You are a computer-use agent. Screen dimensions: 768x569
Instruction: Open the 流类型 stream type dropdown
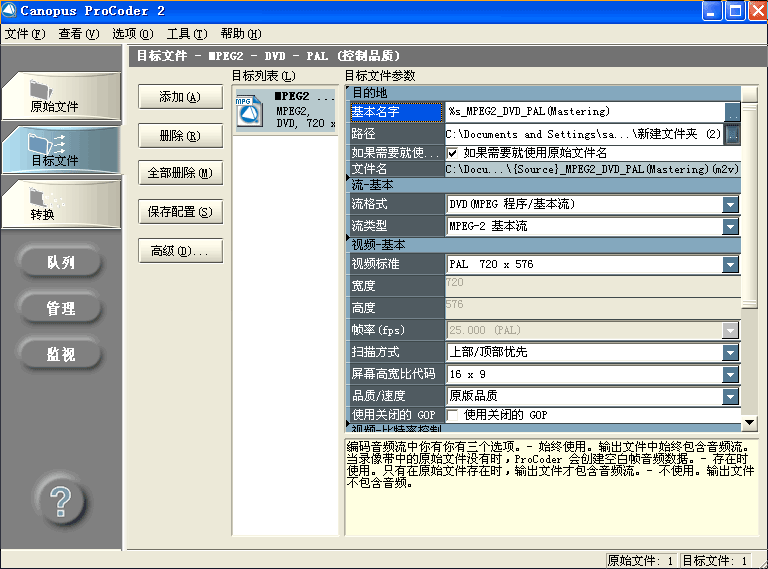(x=730, y=226)
